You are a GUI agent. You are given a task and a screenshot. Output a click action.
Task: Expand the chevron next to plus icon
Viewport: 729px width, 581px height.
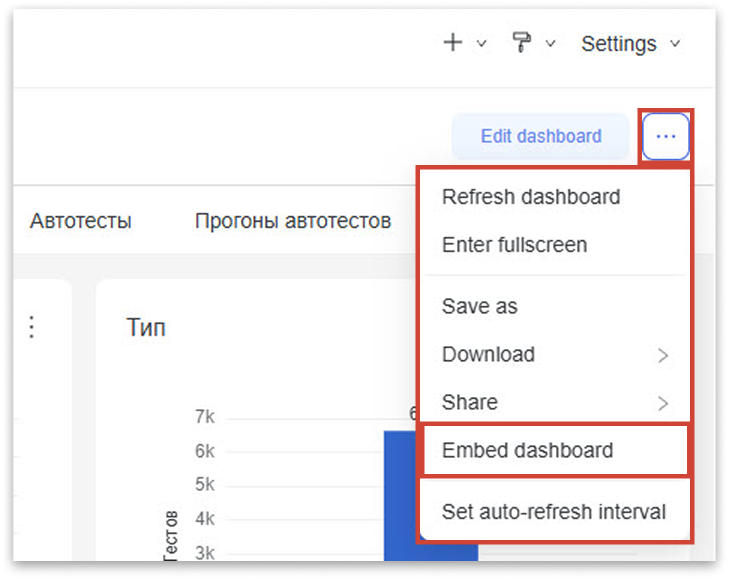(482, 44)
